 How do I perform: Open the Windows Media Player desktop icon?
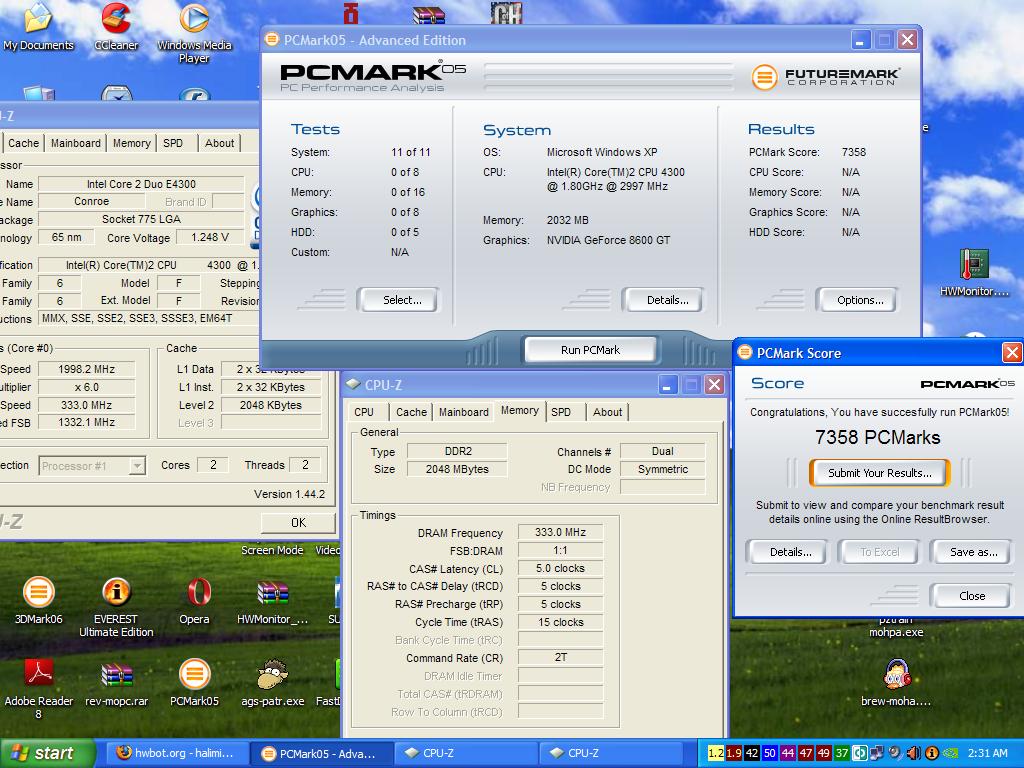(x=194, y=31)
